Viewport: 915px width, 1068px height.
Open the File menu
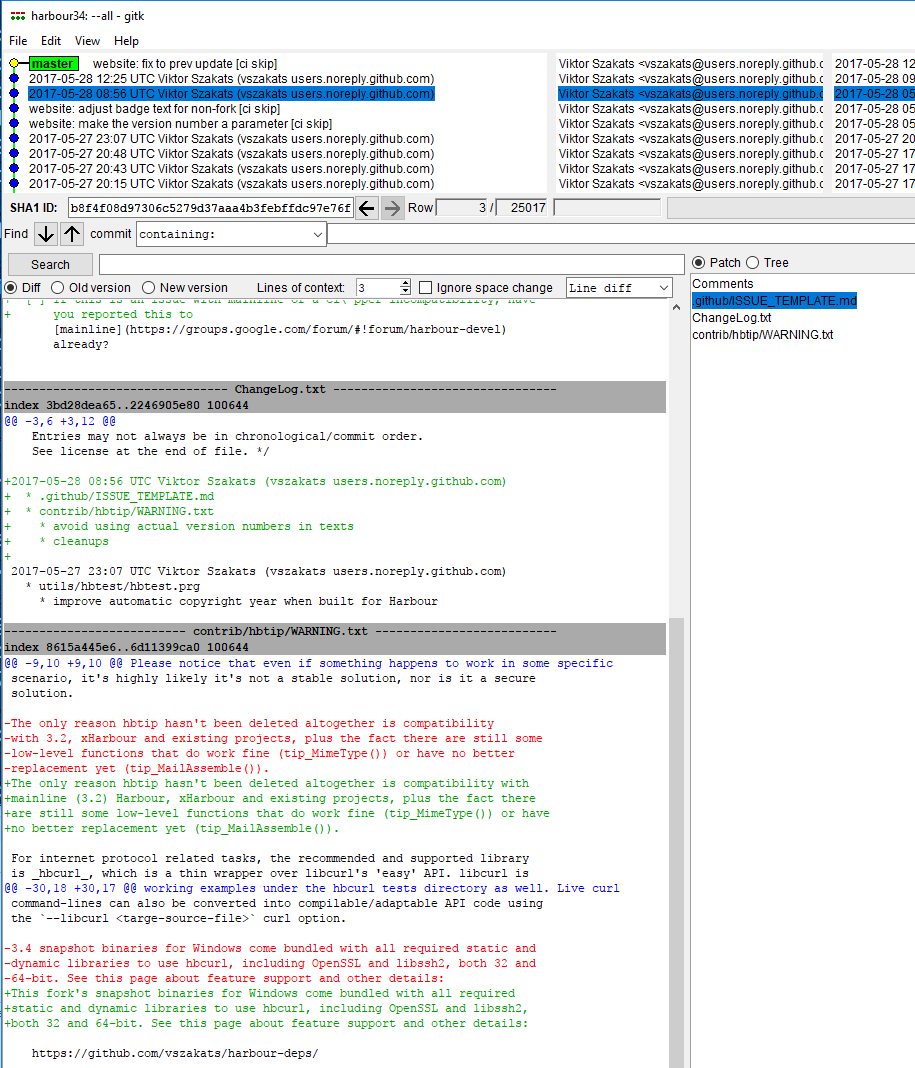pyautogui.click(x=18, y=41)
